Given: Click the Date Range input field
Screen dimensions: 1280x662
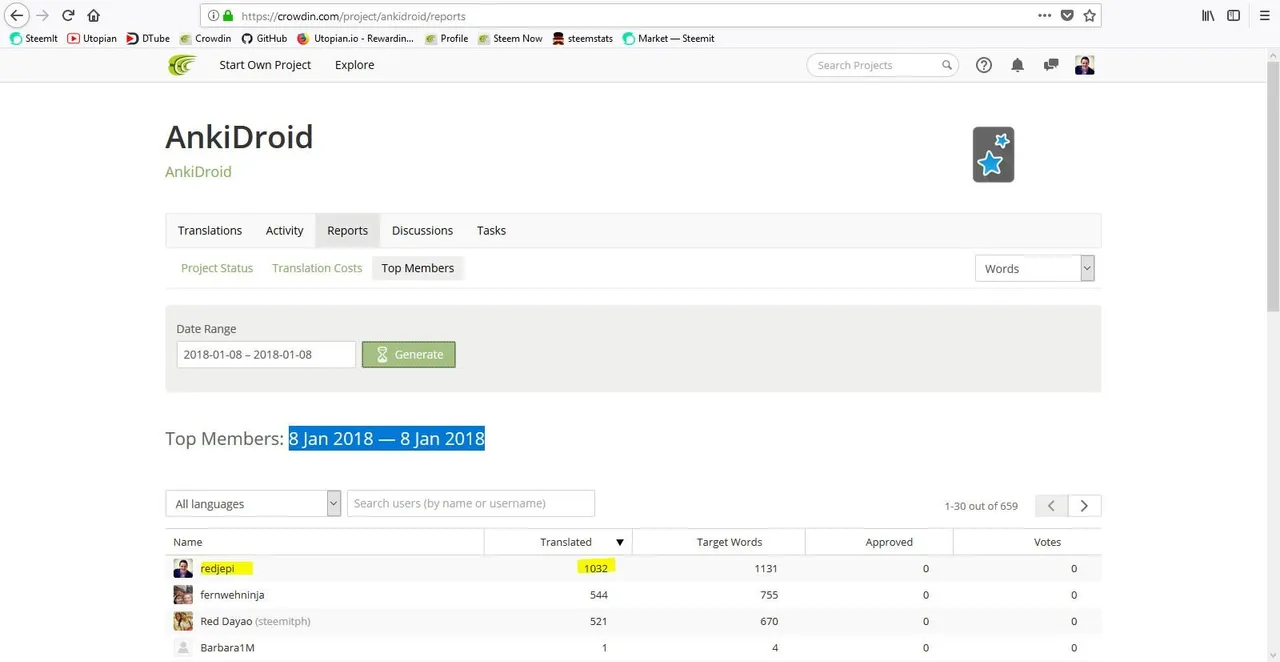Looking at the screenshot, I should click(266, 354).
